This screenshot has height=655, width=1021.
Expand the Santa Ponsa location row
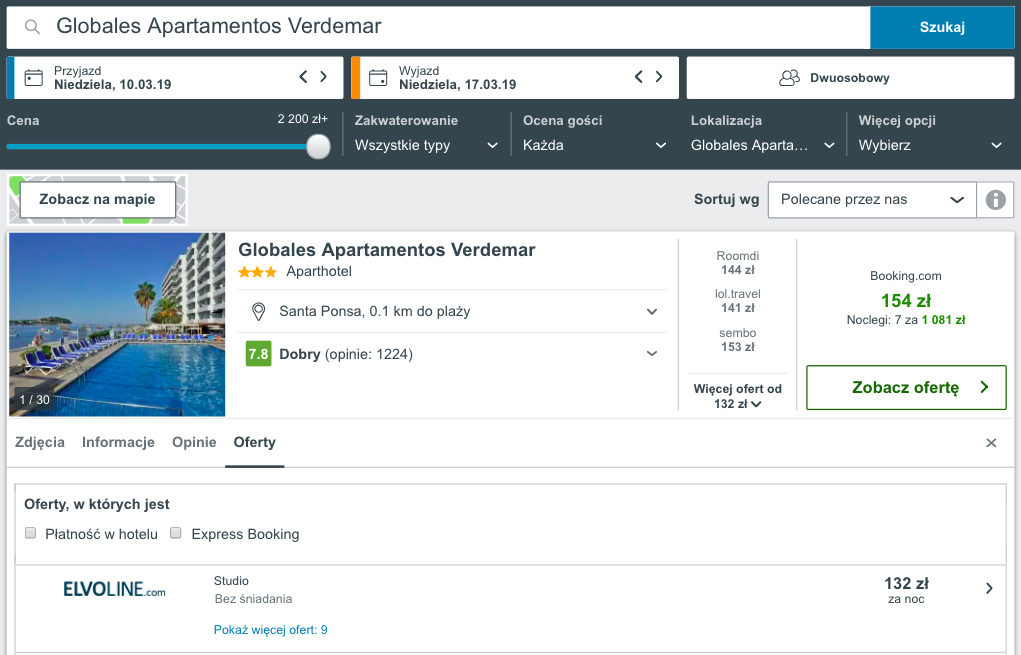[452, 312]
